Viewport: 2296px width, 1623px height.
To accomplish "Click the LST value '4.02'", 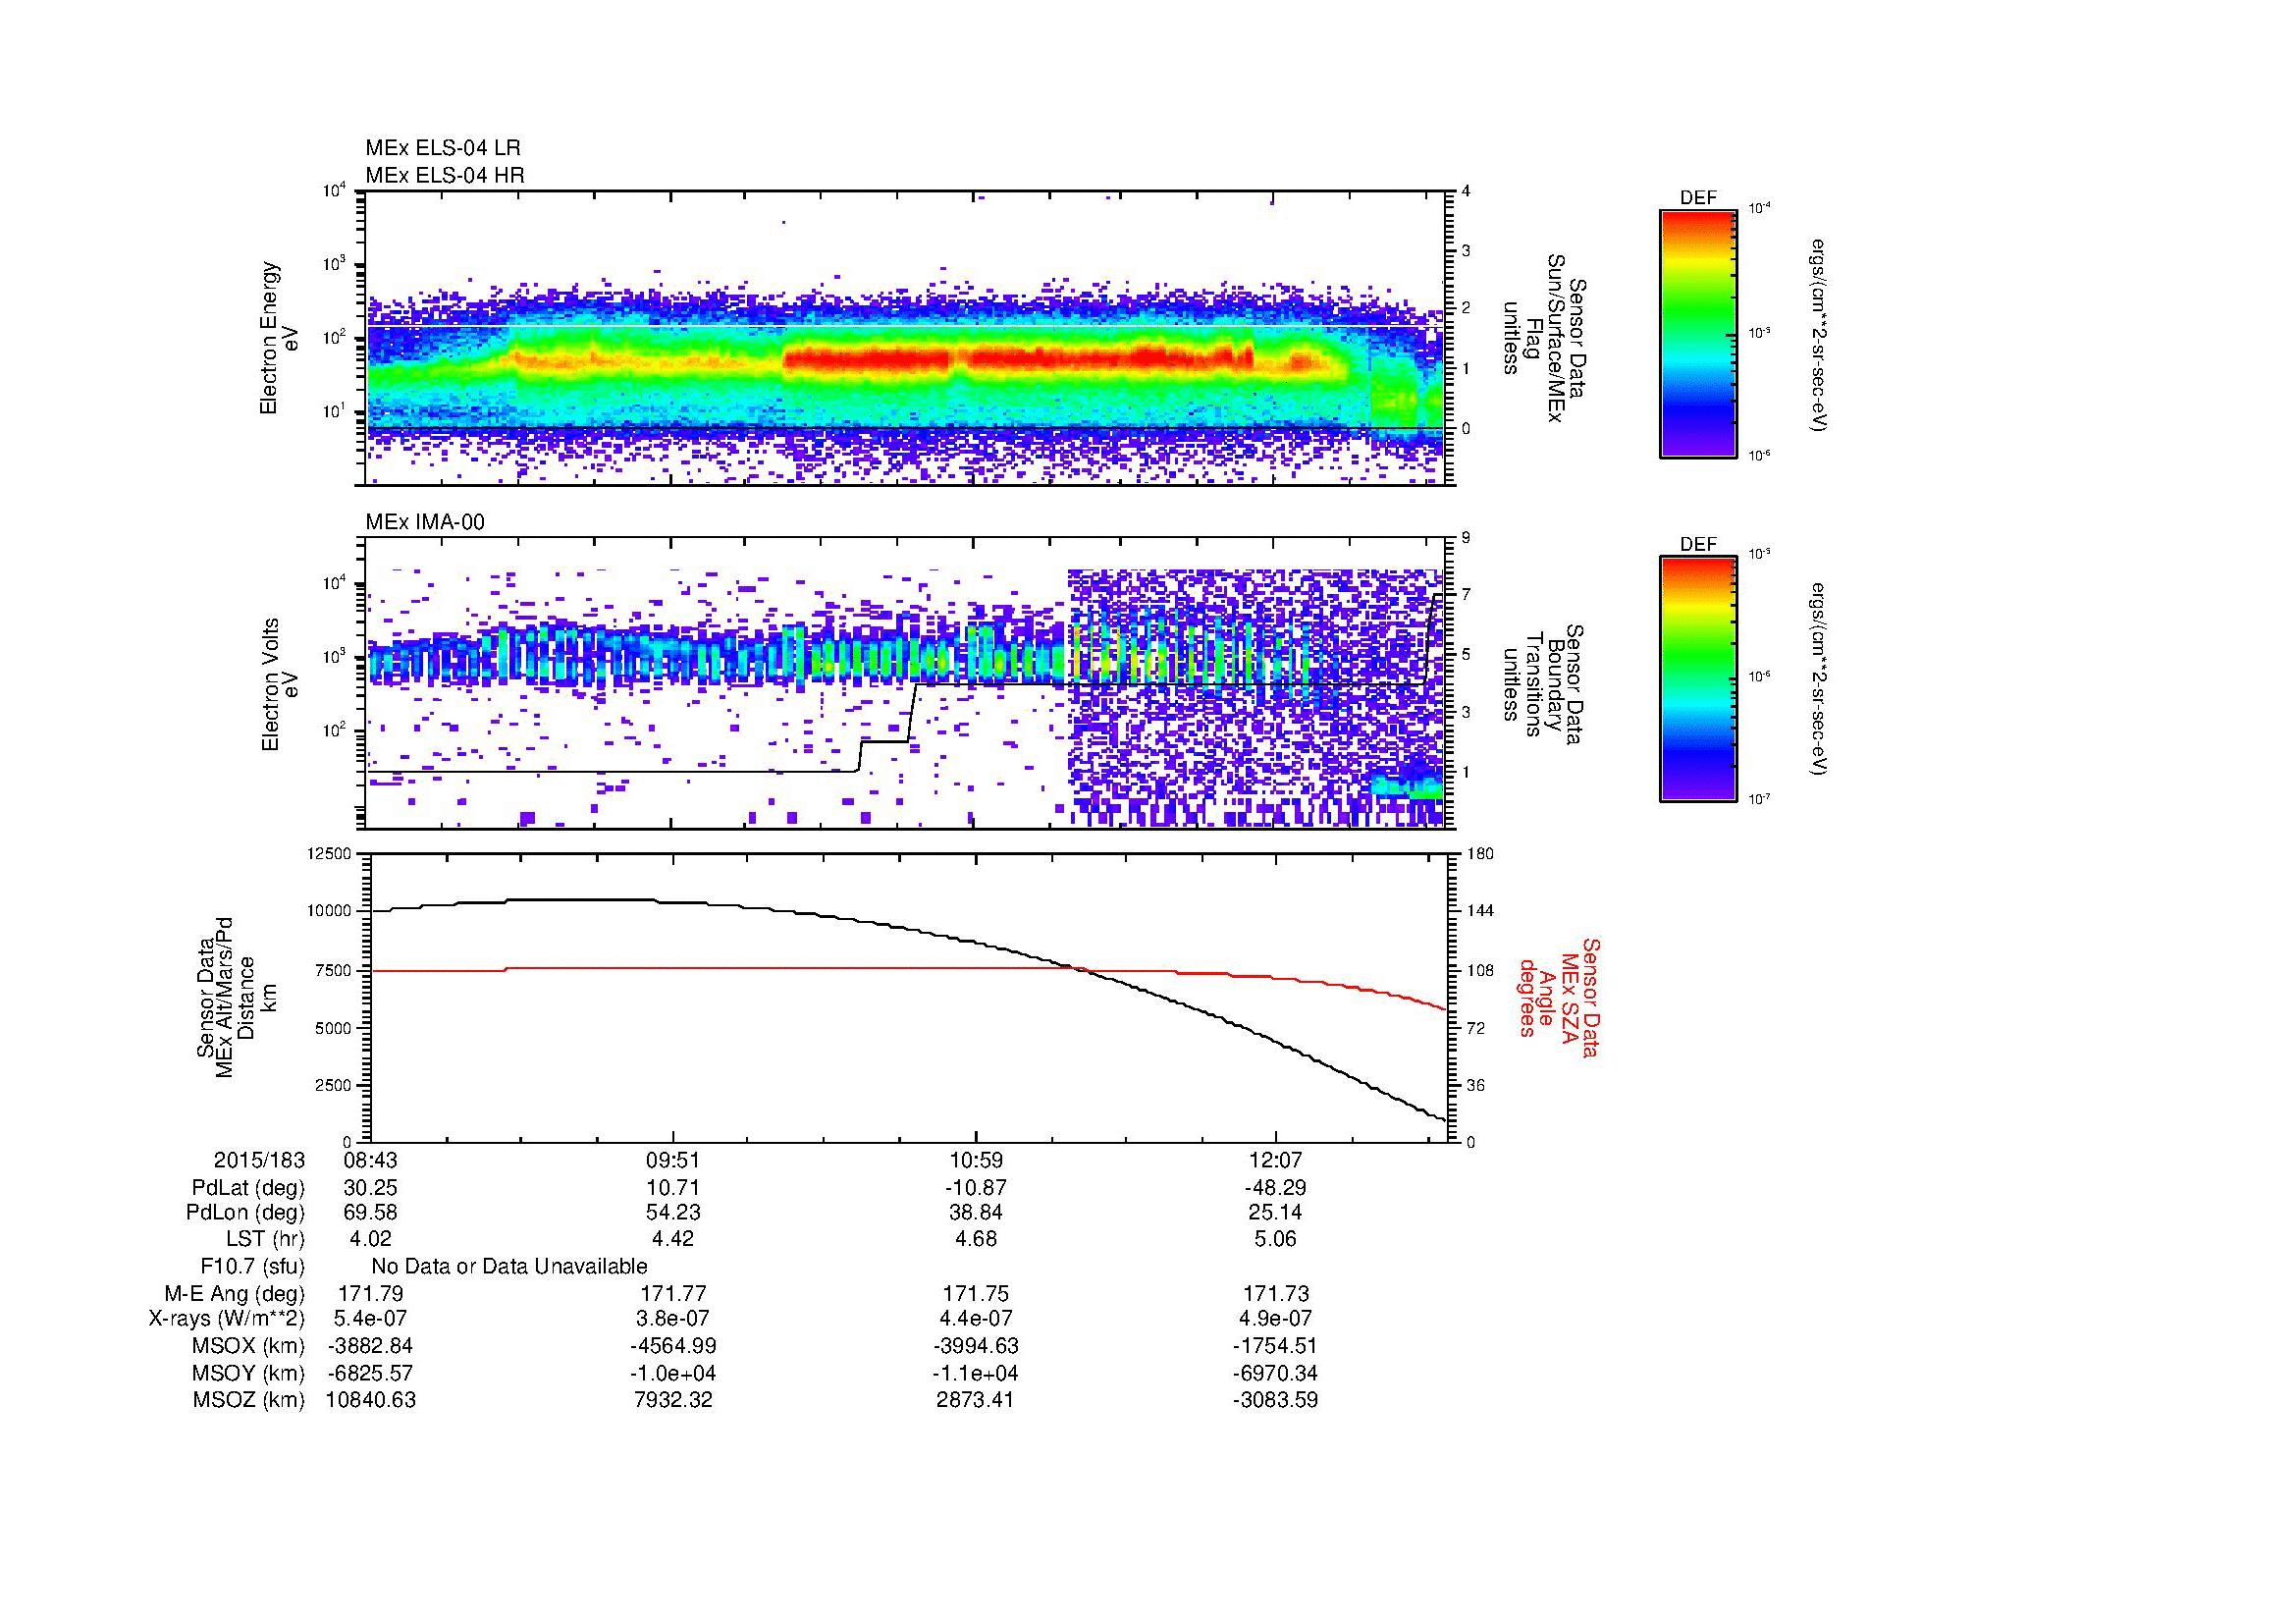I will tap(370, 1240).
